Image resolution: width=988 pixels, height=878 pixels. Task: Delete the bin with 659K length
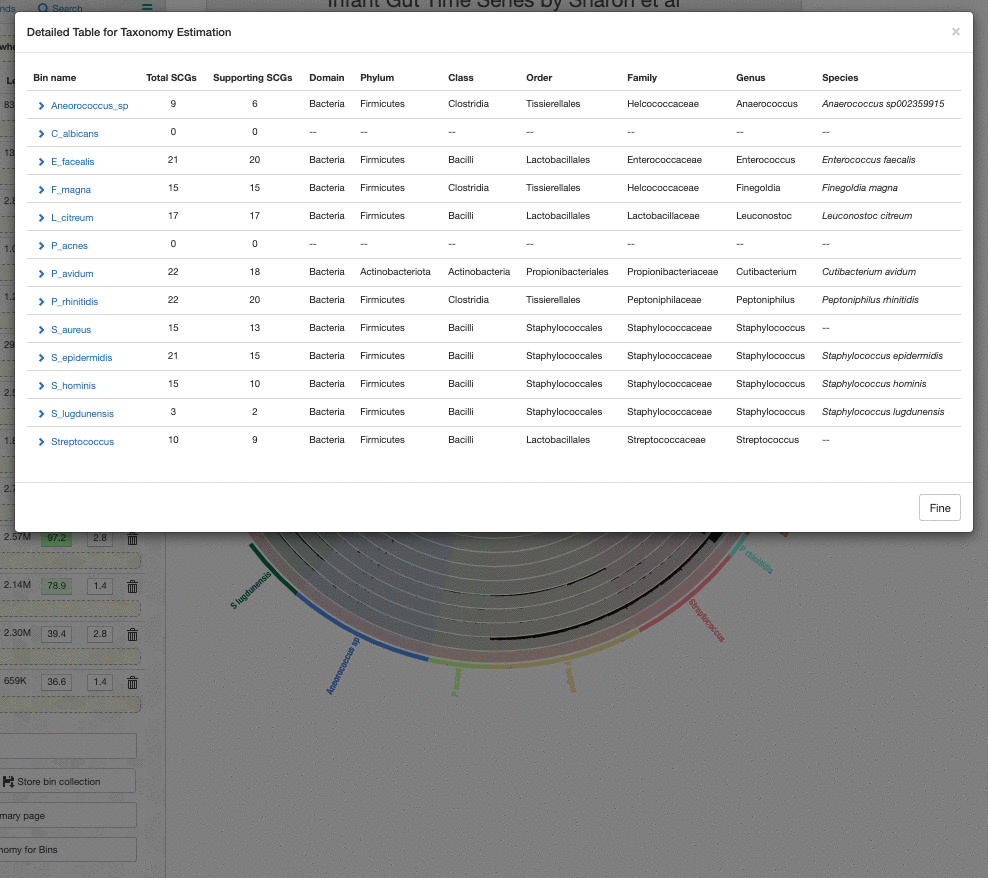(132, 683)
